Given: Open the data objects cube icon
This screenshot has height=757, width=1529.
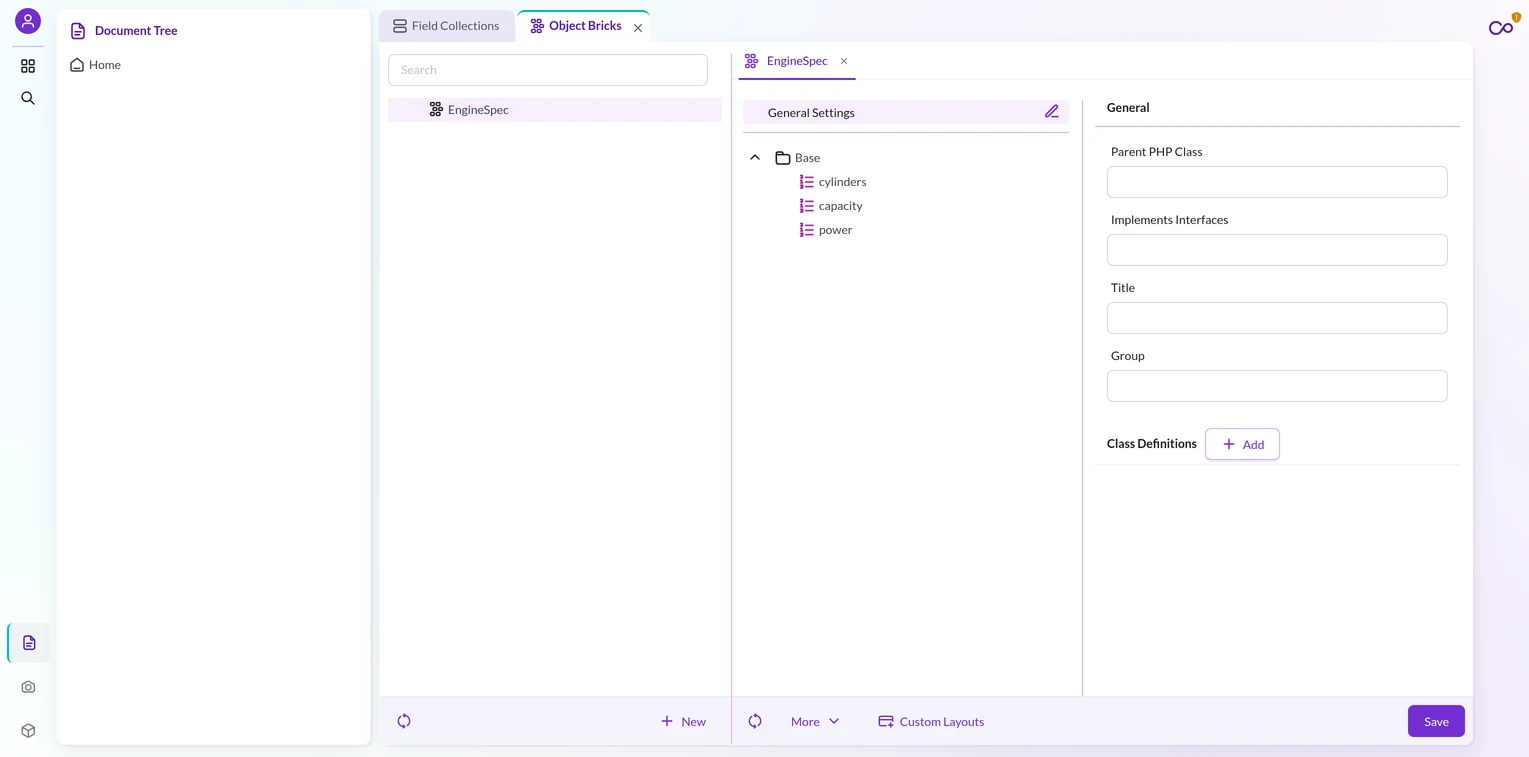Looking at the screenshot, I should [x=28, y=731].
